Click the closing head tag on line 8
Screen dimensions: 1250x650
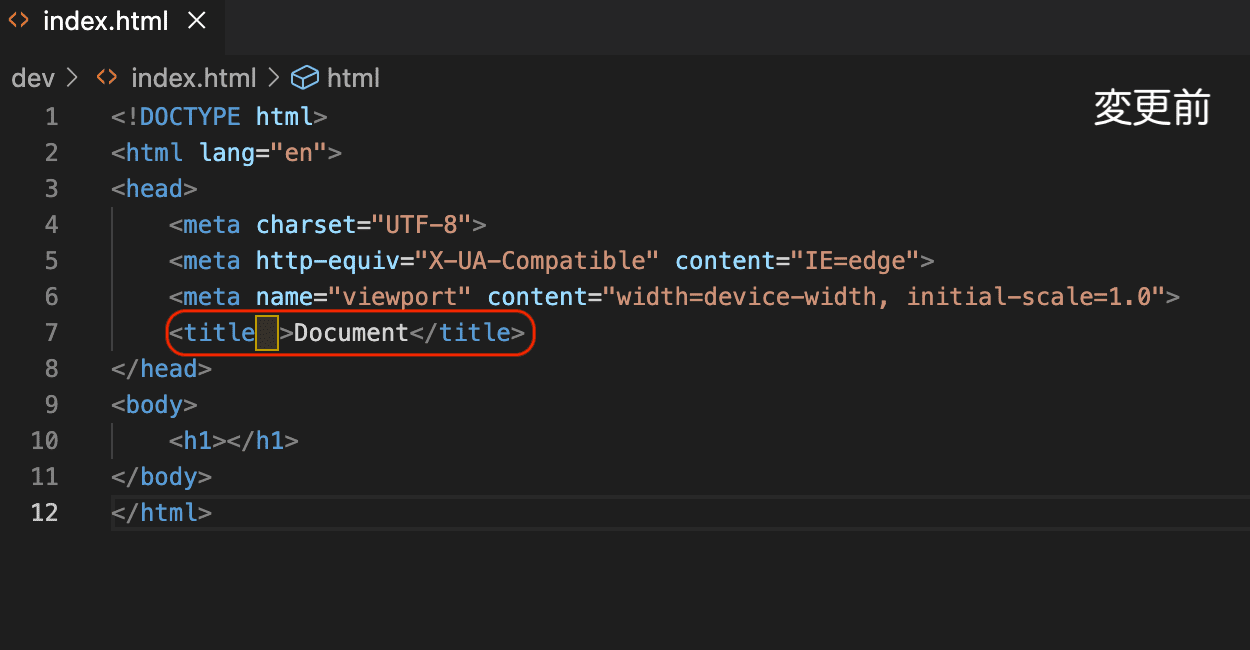(162, 369)
